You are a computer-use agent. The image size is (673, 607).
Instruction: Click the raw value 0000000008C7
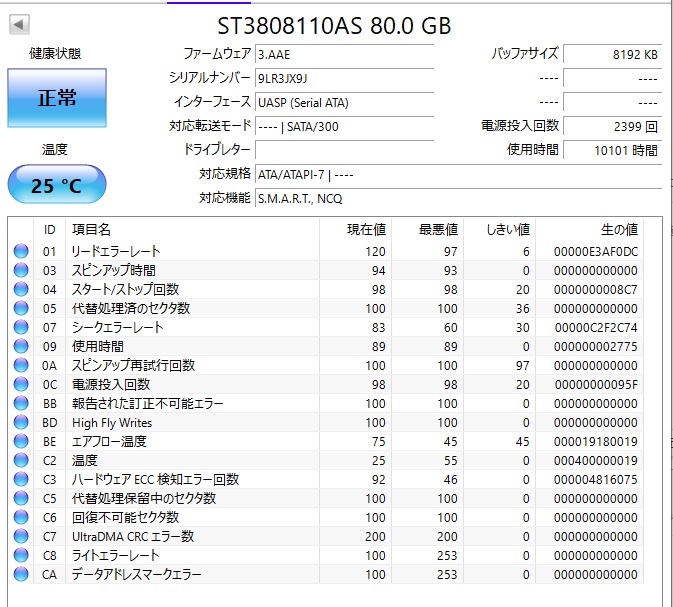pyautogui.click(x=596, y=289)
